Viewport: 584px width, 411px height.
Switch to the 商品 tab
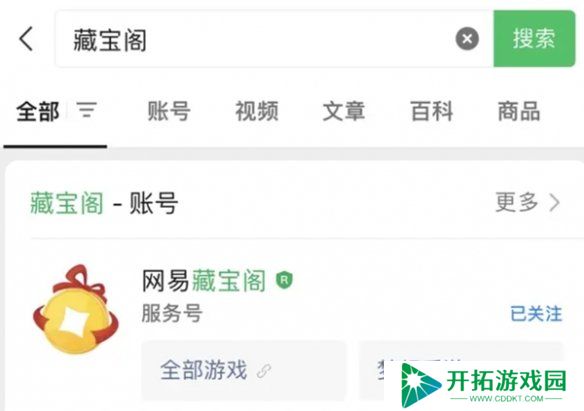(x=519, y=111)
